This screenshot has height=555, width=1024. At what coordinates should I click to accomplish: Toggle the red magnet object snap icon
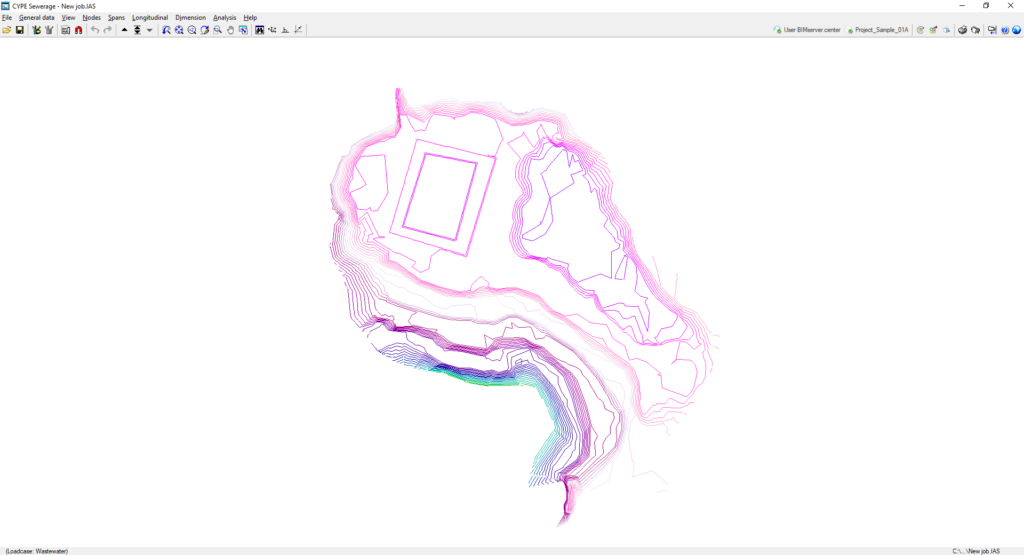click(78, 30)
